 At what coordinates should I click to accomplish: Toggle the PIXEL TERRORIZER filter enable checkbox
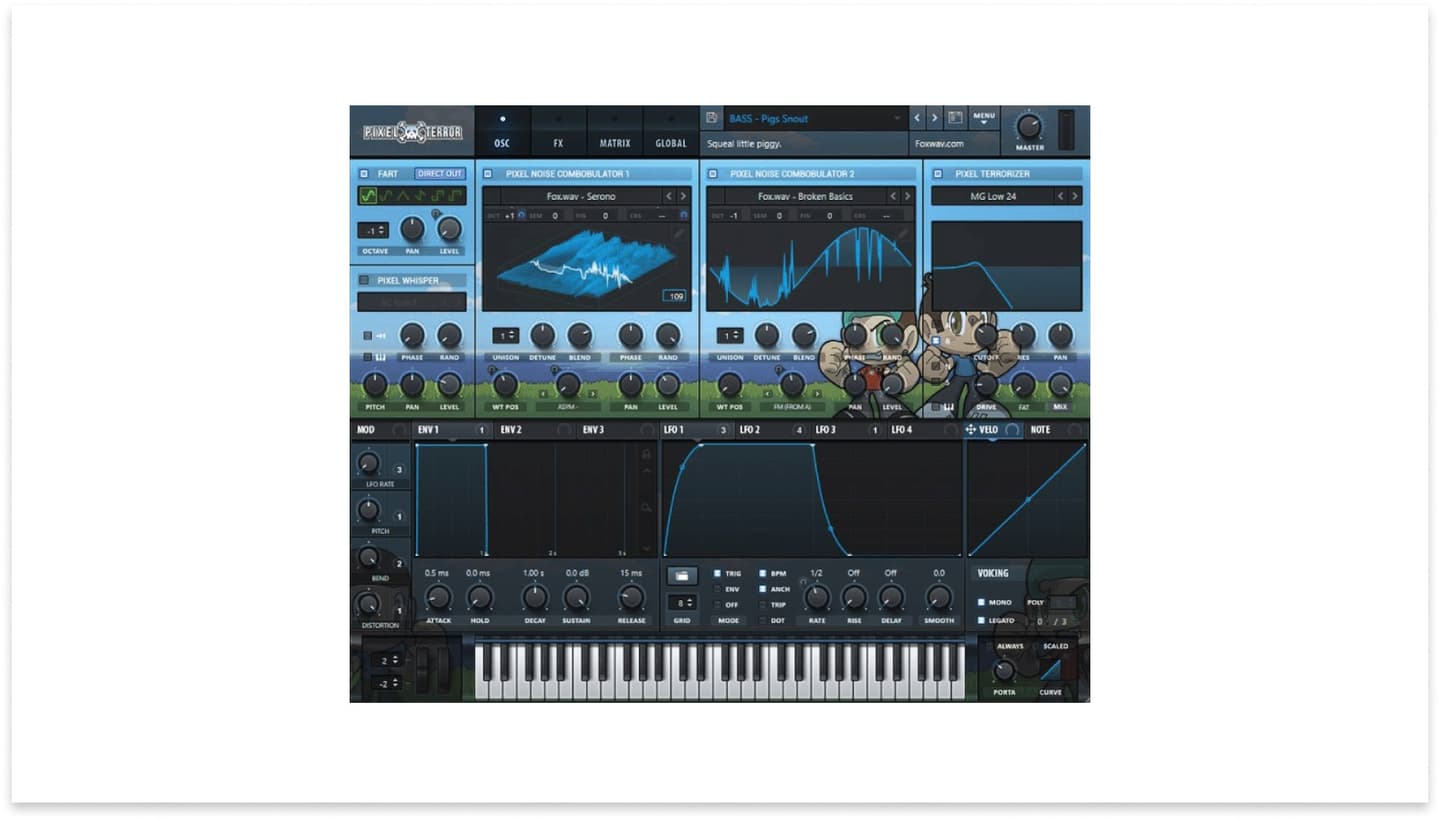(938, 174)
